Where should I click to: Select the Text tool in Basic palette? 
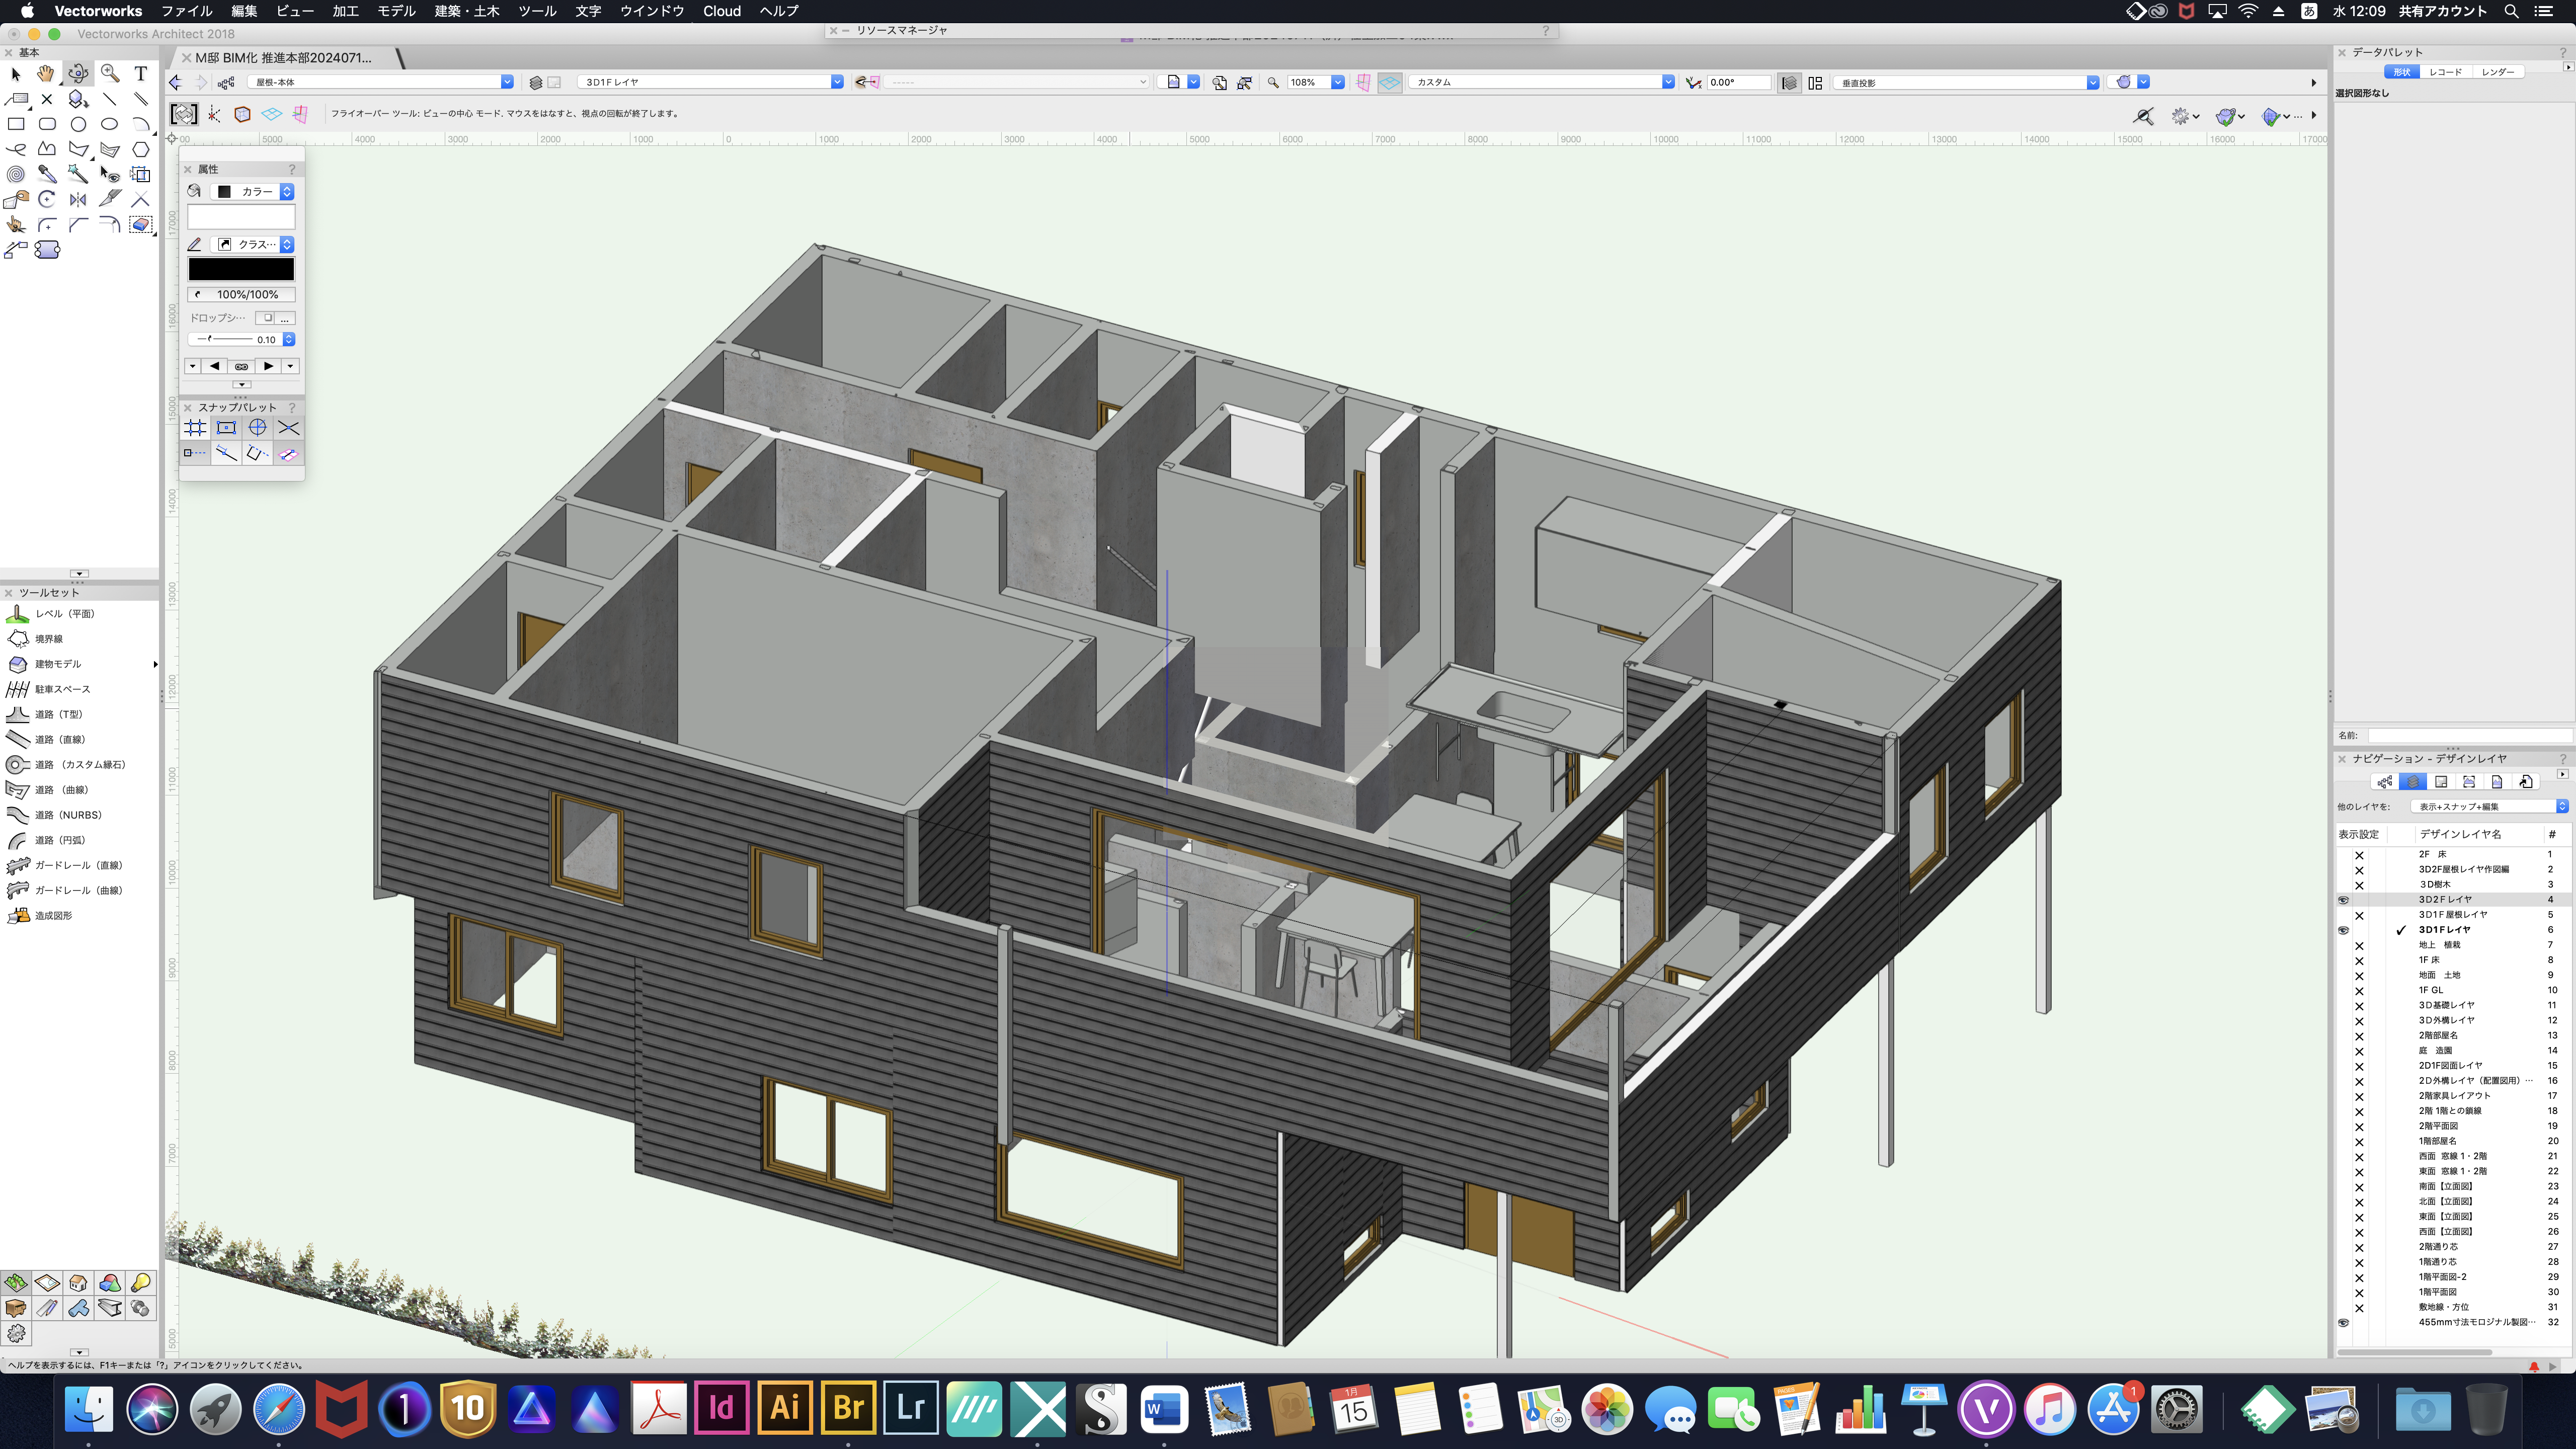coord(141,73)
